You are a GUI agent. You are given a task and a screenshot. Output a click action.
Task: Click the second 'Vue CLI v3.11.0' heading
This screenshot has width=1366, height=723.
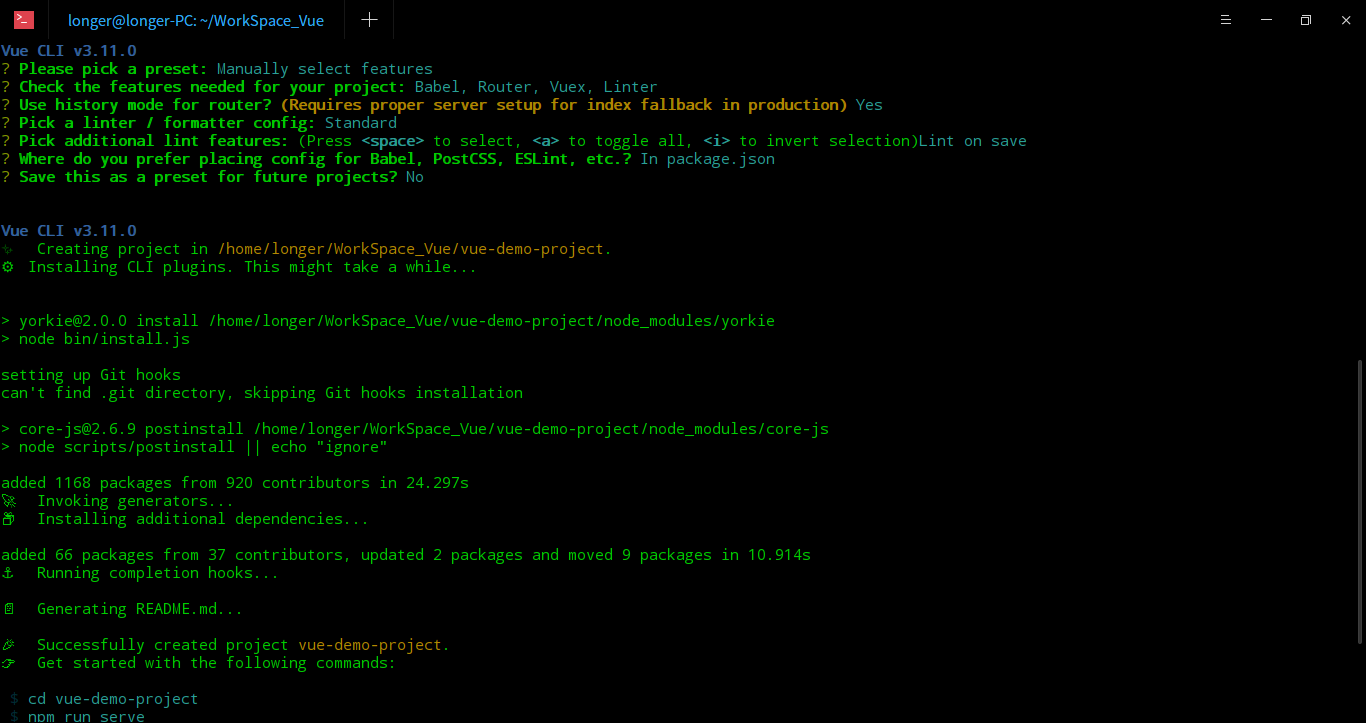(69, 231)
